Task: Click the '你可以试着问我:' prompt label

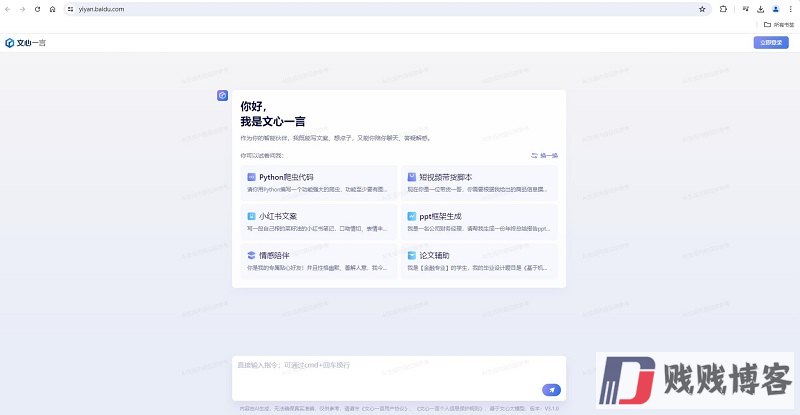Action: (x=262, y=156)
